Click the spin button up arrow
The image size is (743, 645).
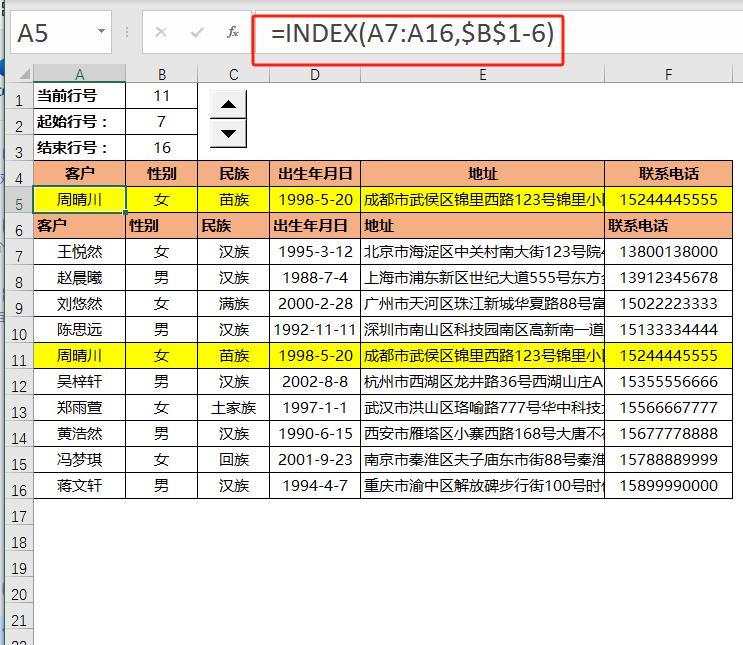click(228, 104)
